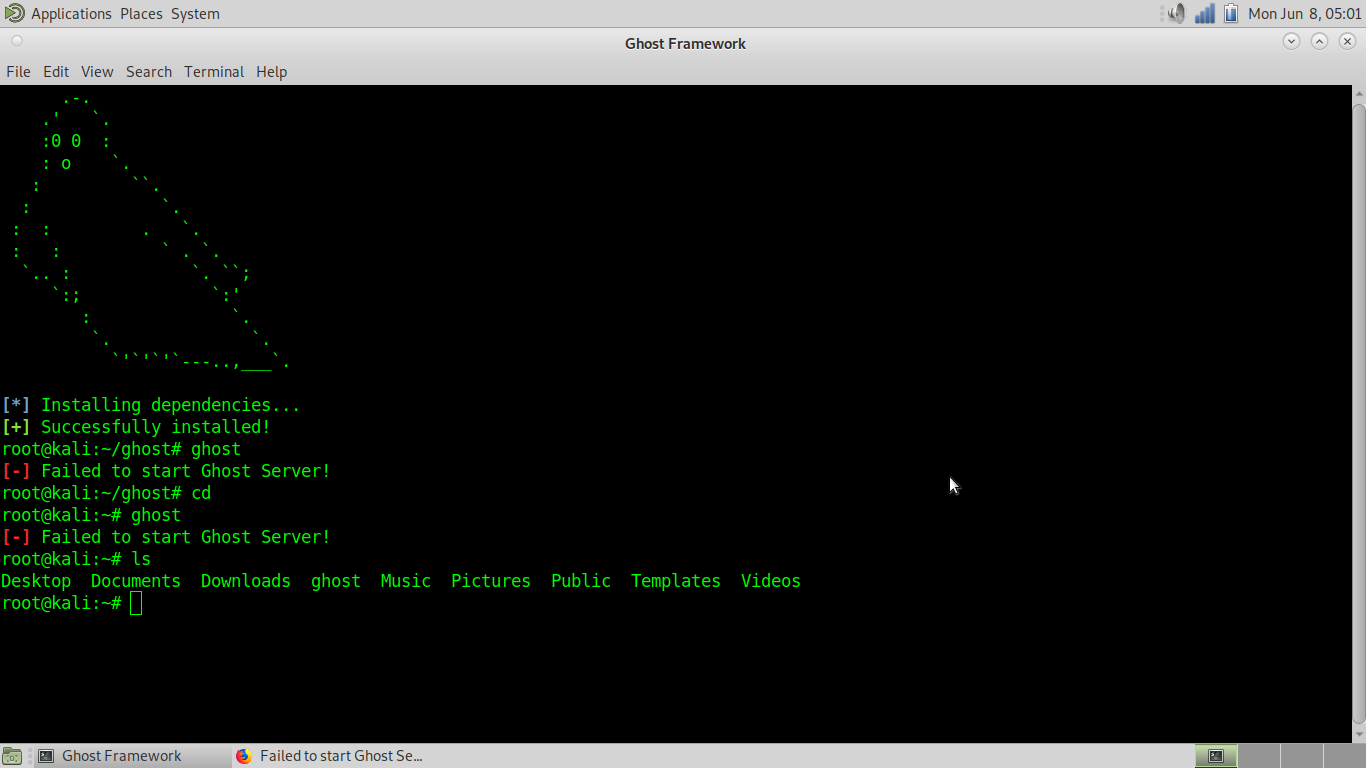Open the network signal strength indicator
Screen dimensions: 1366x768
pyautogui.click(x=1202, y=13)
